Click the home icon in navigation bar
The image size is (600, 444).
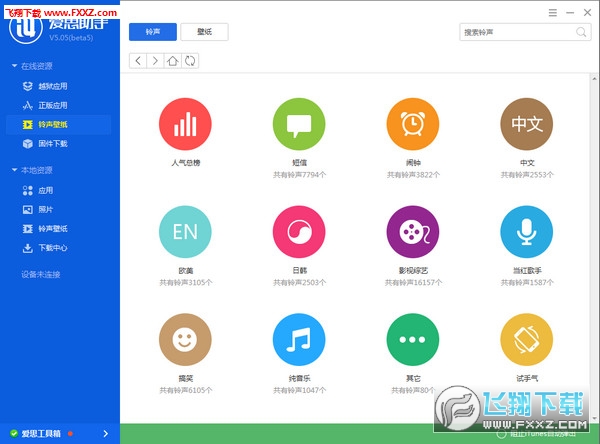pos(172,61)
